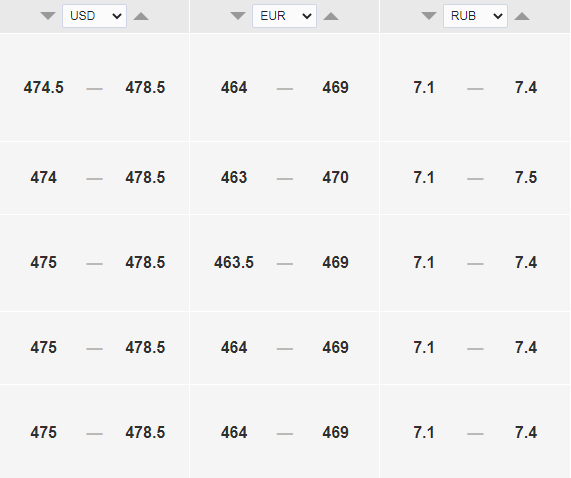Select the 474 USD buy rate
The image size is (571, 478).
pos(44,178)
